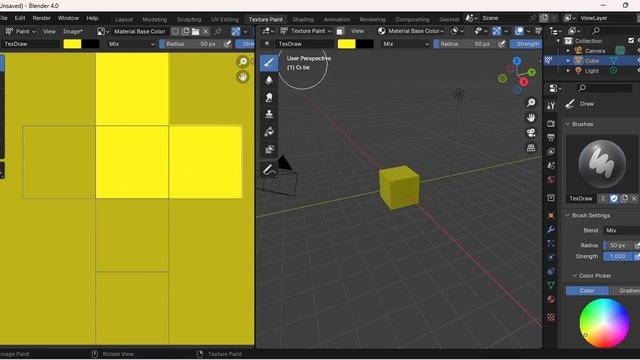Expand the Camera item in outliner
Viewport: 640px width, 360px height.
point(568,51)
